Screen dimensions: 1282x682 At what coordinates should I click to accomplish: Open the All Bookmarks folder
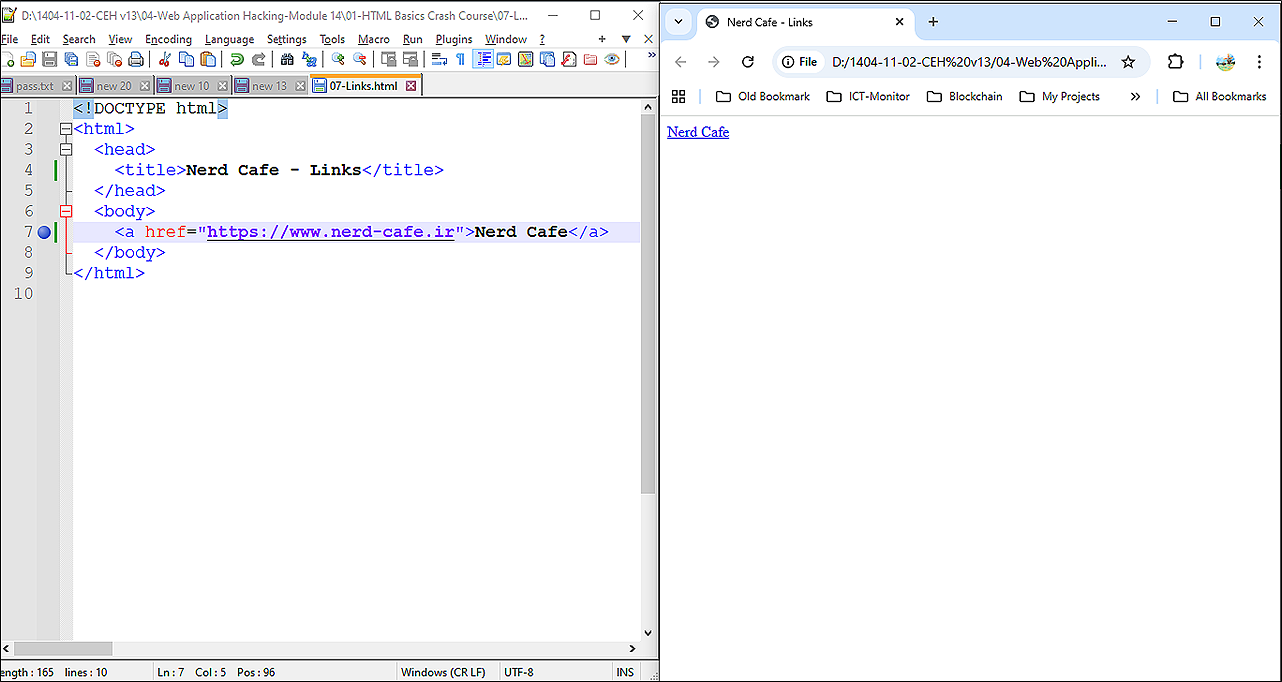tap(1219, 97)
